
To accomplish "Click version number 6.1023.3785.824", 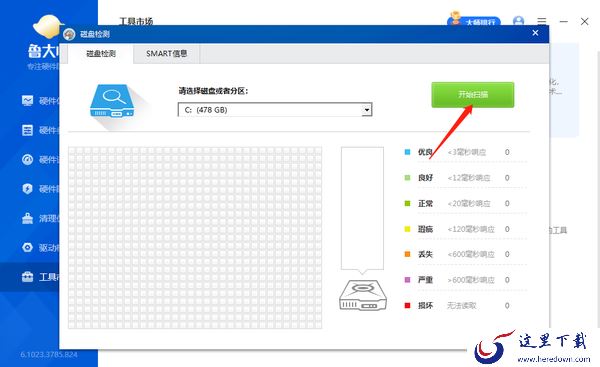I will pyautogui.click(x=49, y=355).
